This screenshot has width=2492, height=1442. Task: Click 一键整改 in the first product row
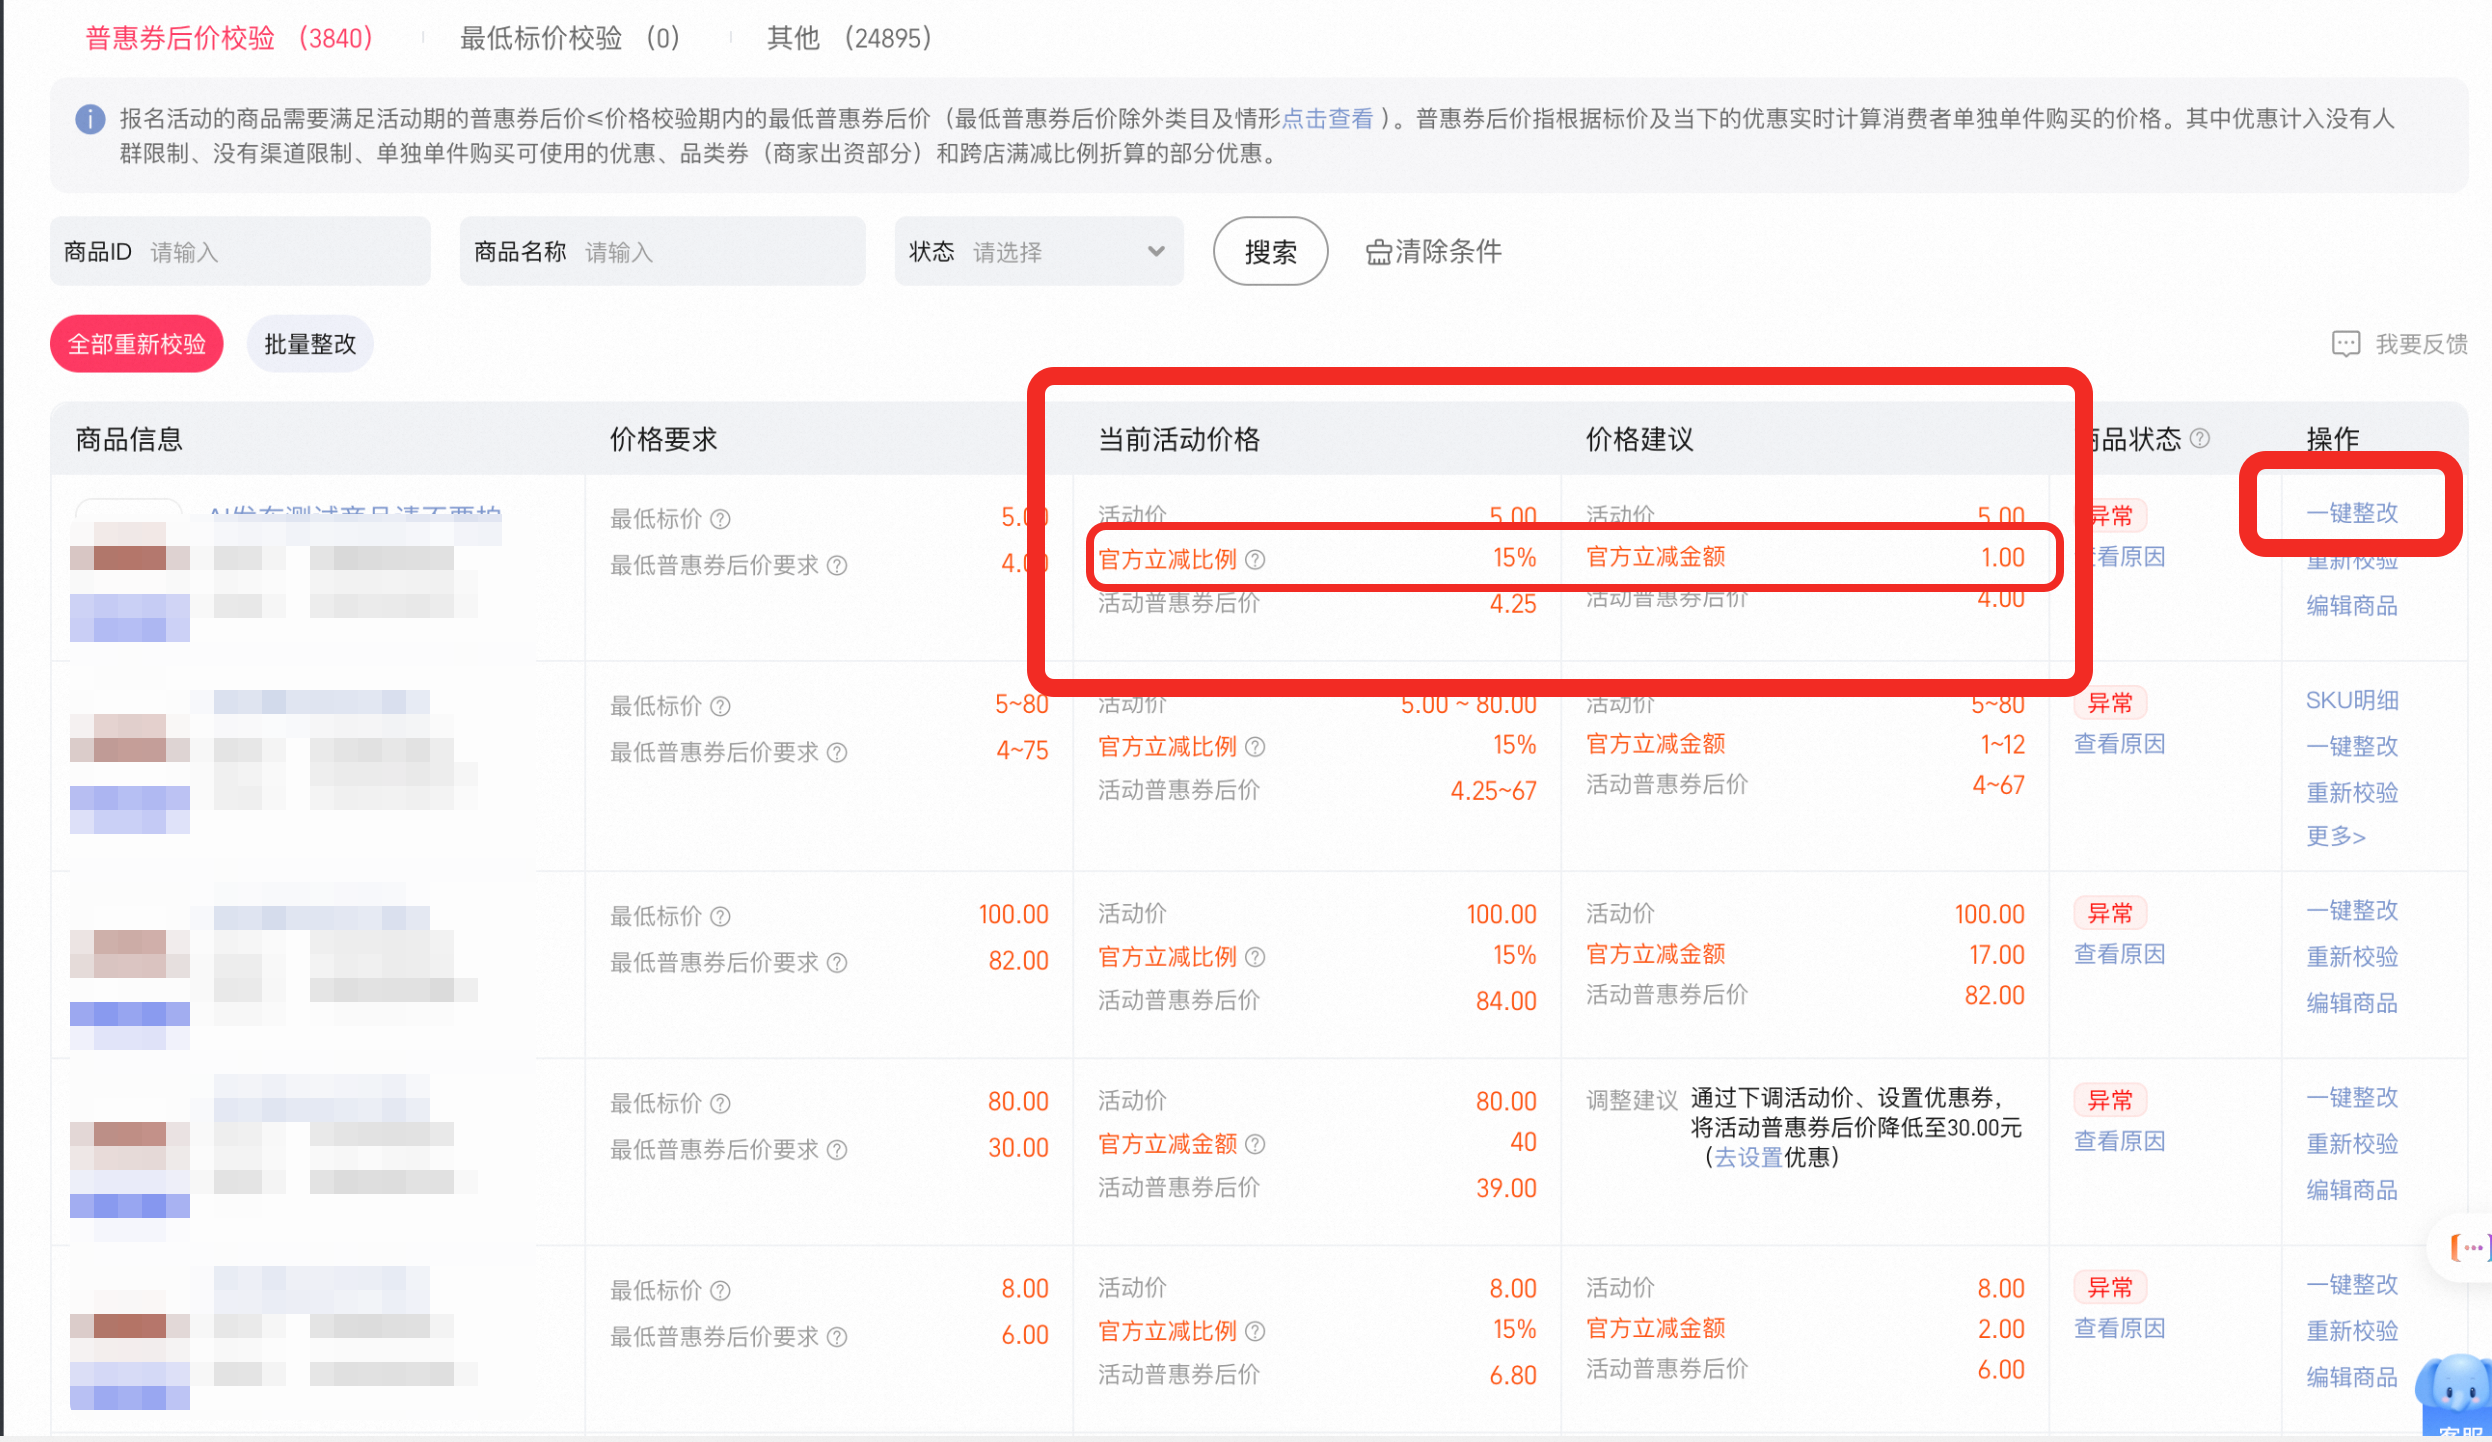click(x=2352, y=513)
